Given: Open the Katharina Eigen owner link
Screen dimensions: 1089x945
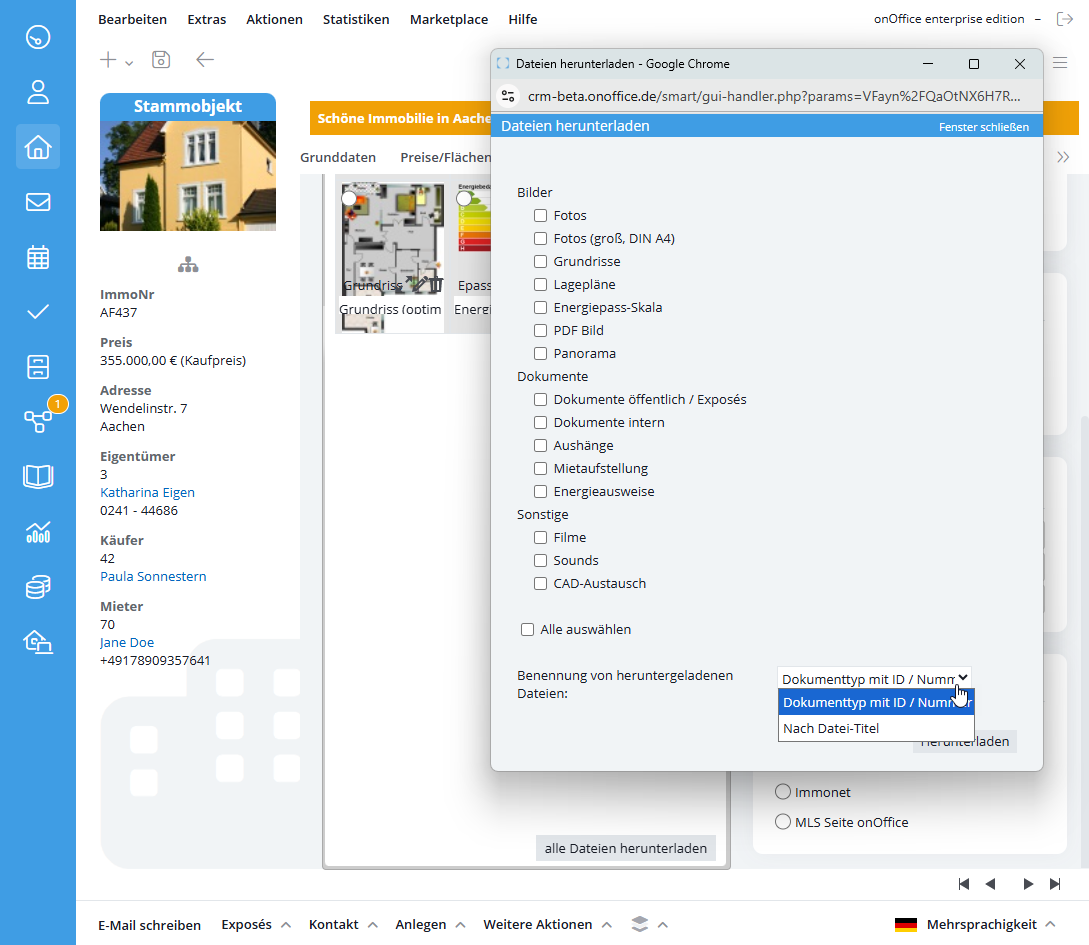Looking at the screenshot, I should click(147, 492).
